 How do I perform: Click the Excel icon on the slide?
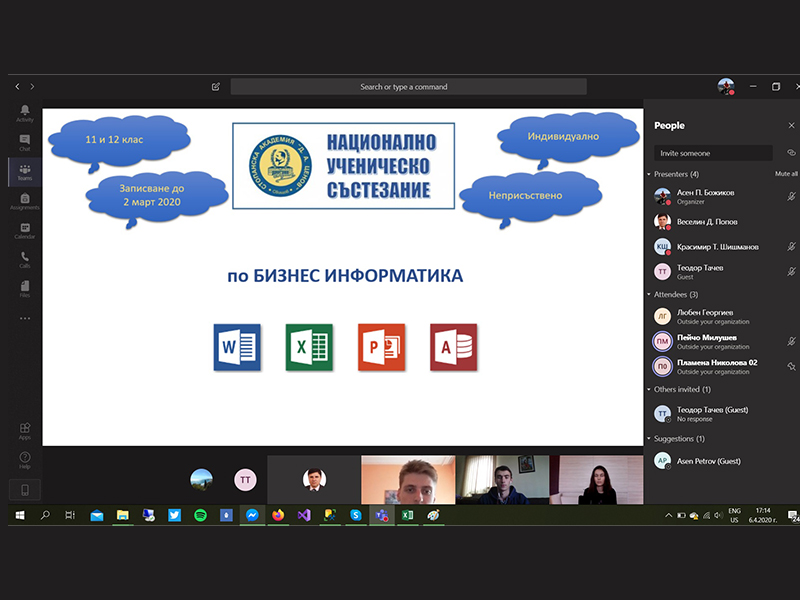[x=309, y=347]
